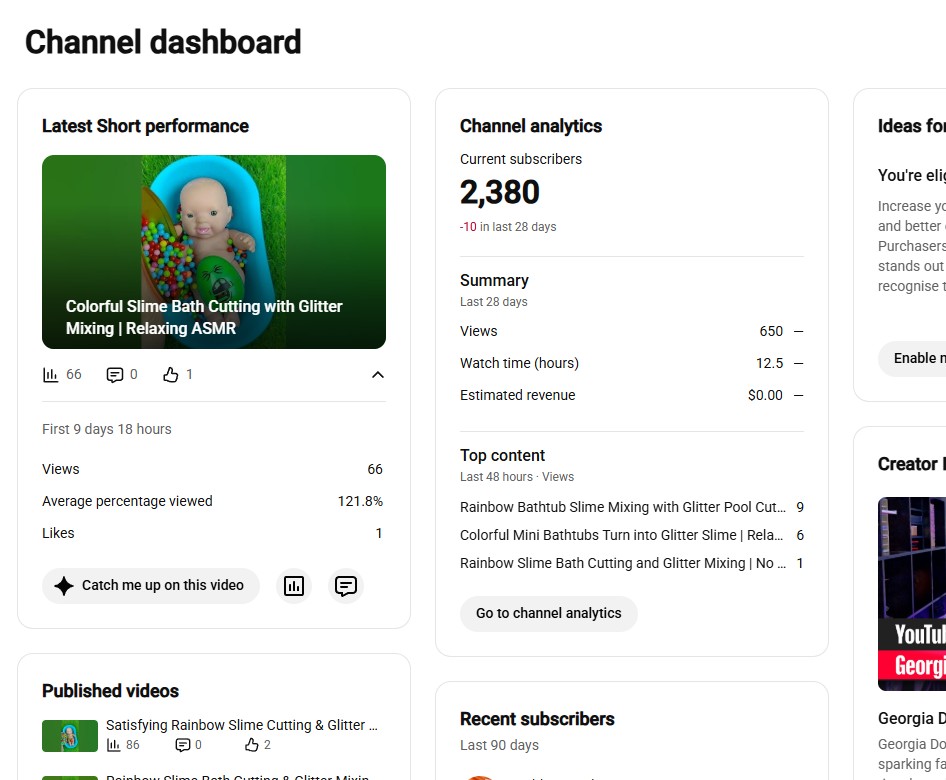Viewport: 946px width, 780px height.
Task: Click Watch time 12.5 value
Action: (769, 363)
